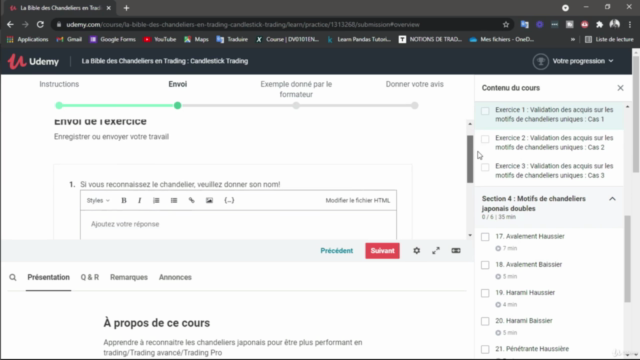Click Ajoutez votre réponse field
Viewport: 640px width, 360px height.
click(x=238, y=224)
